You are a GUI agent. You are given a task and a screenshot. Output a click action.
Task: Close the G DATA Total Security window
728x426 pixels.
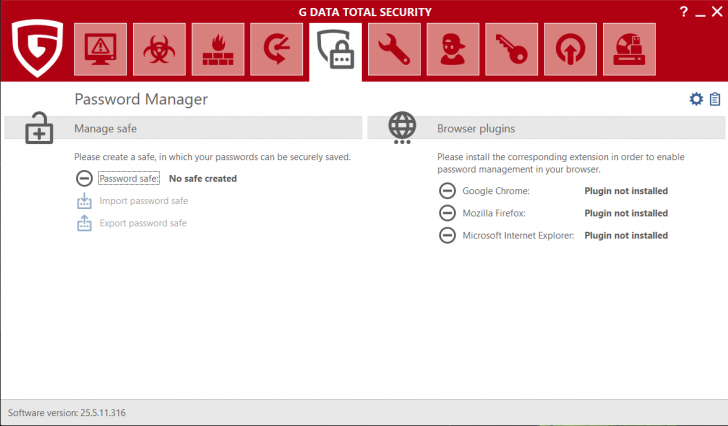click(717, 12)
